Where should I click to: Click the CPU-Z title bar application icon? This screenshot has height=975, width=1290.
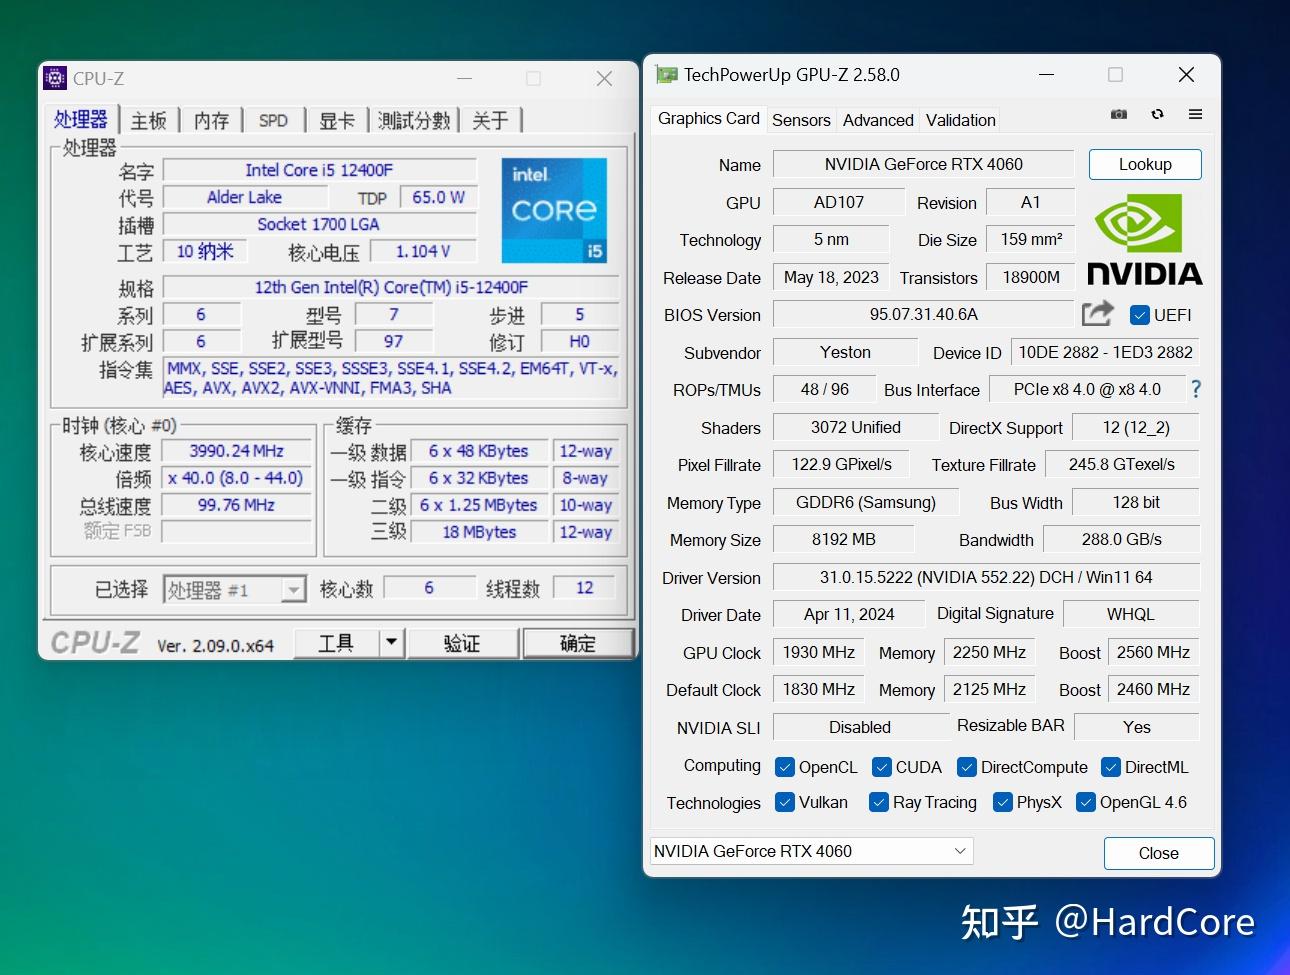tap(56, 77)
